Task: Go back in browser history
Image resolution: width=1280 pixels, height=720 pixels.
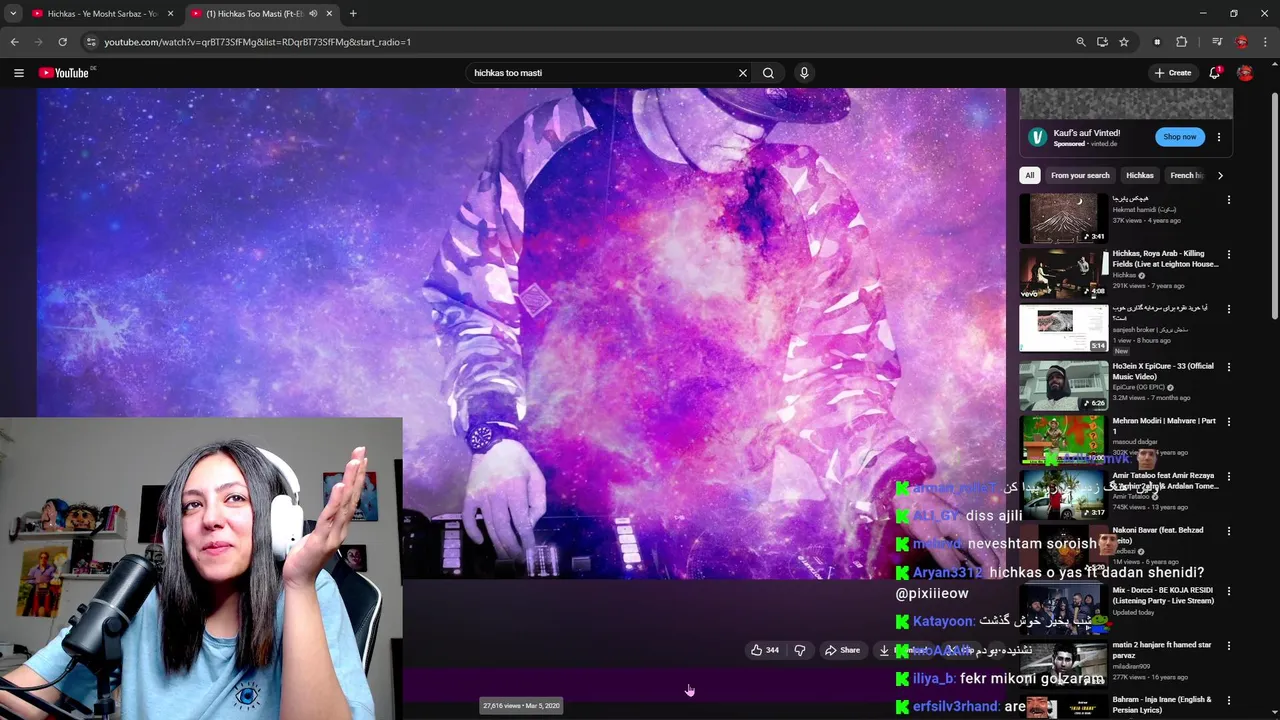Action: click(x=14, y=42)
